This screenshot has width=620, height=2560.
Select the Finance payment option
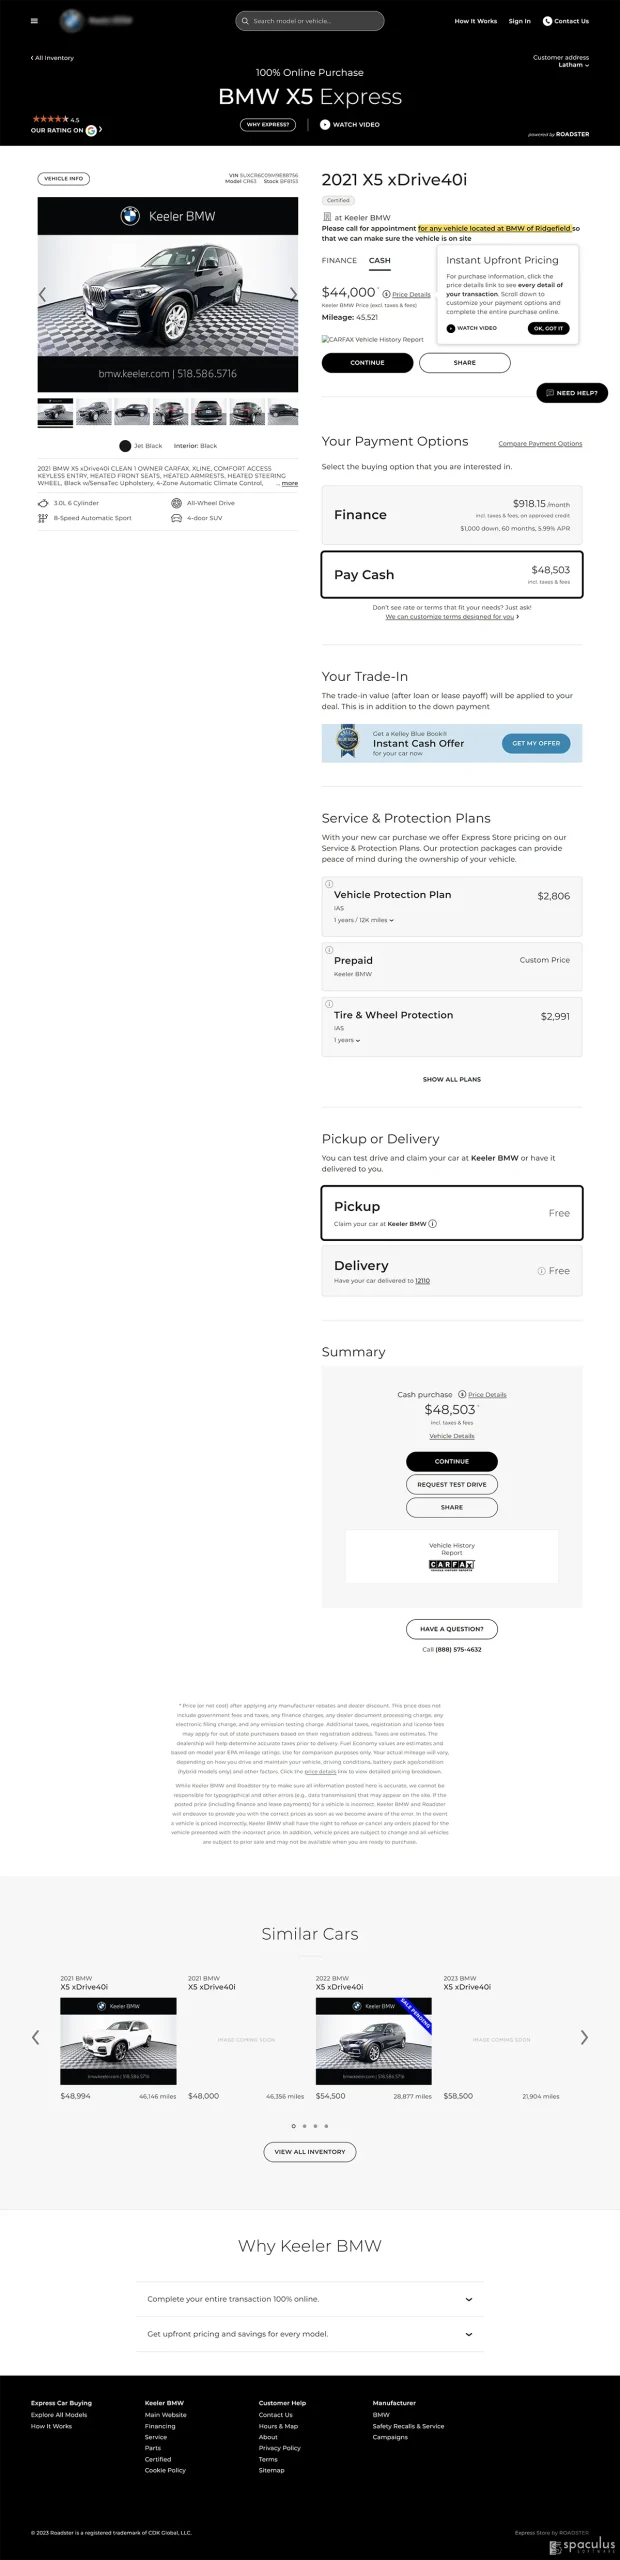click(x=452, y=515)
